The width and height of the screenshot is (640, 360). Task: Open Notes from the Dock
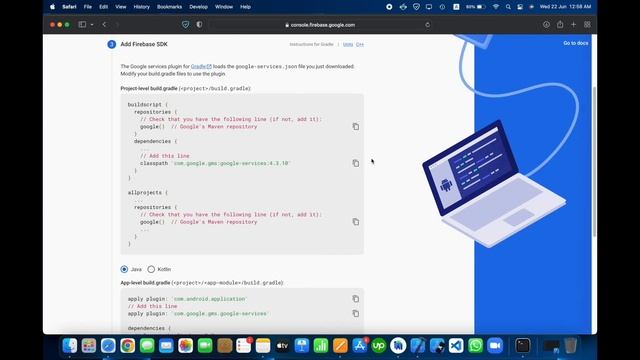tap(263, 346)
